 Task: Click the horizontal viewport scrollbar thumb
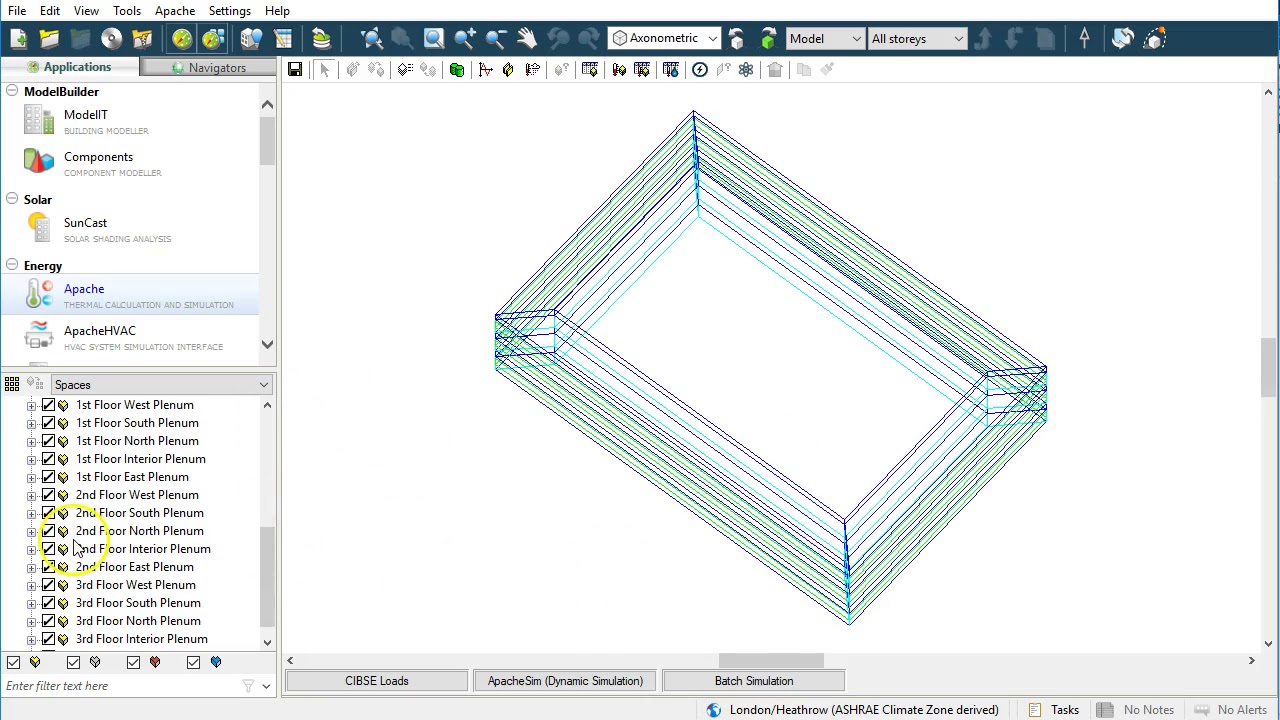tap(771, 661)
